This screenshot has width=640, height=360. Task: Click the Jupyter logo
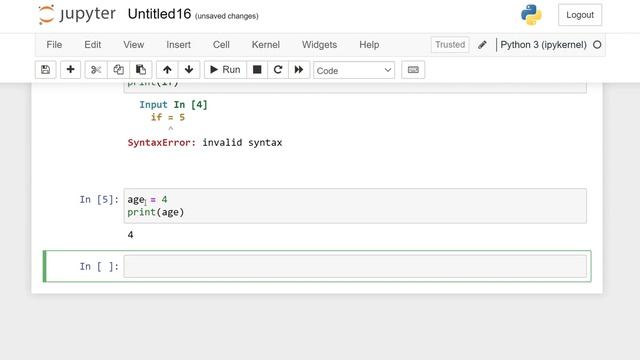point(77,15)
